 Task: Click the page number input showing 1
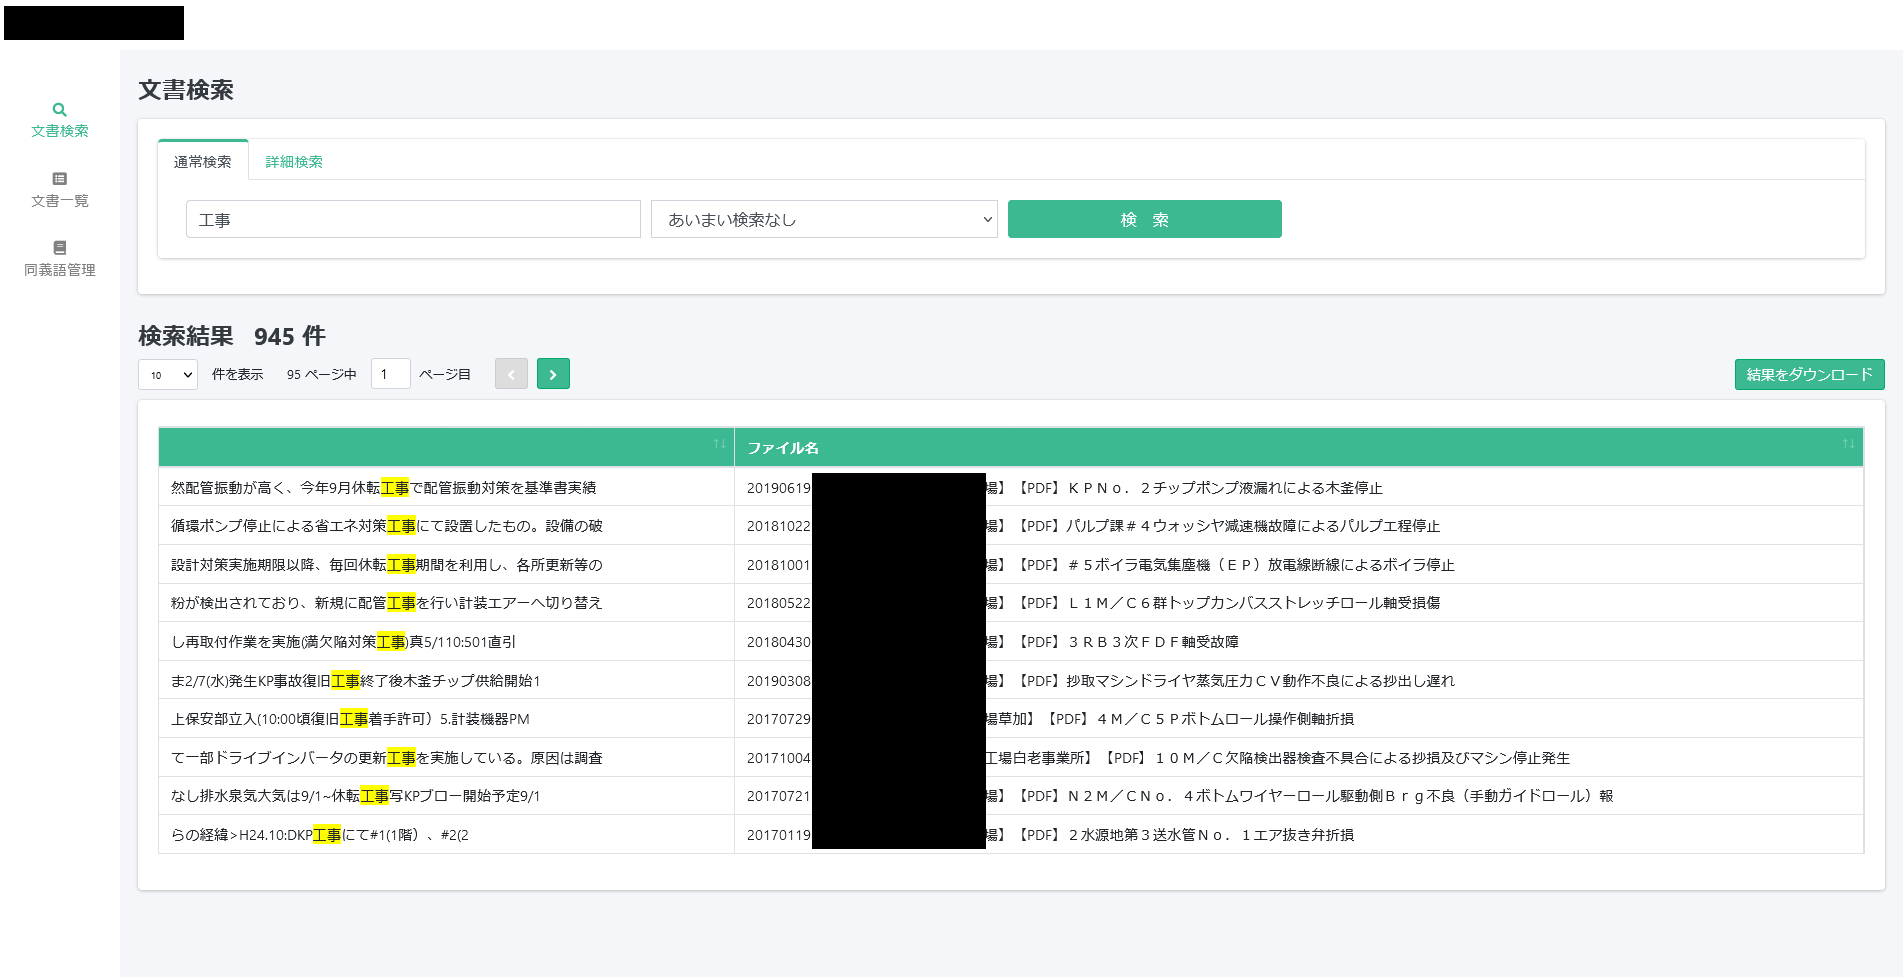[390, 373]
